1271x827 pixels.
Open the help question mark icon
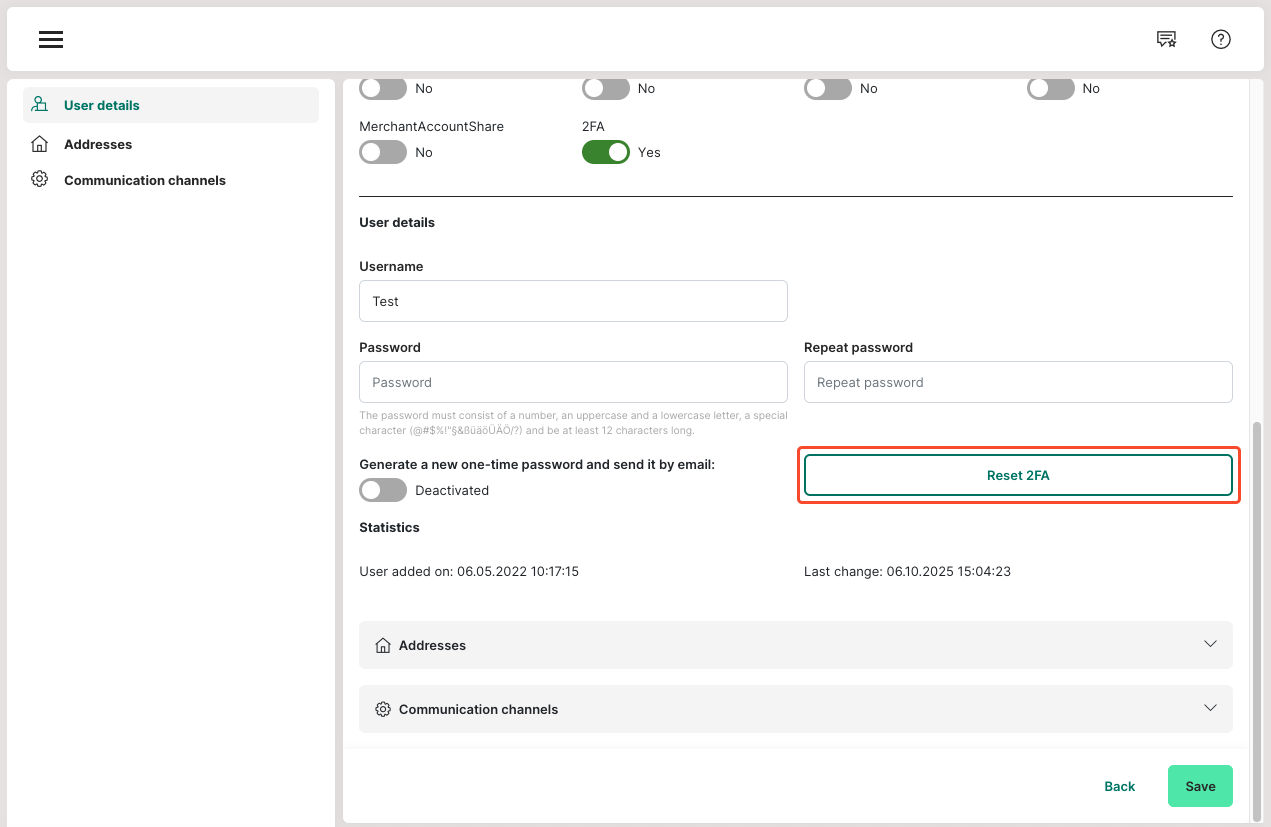tap(1220, 39)
